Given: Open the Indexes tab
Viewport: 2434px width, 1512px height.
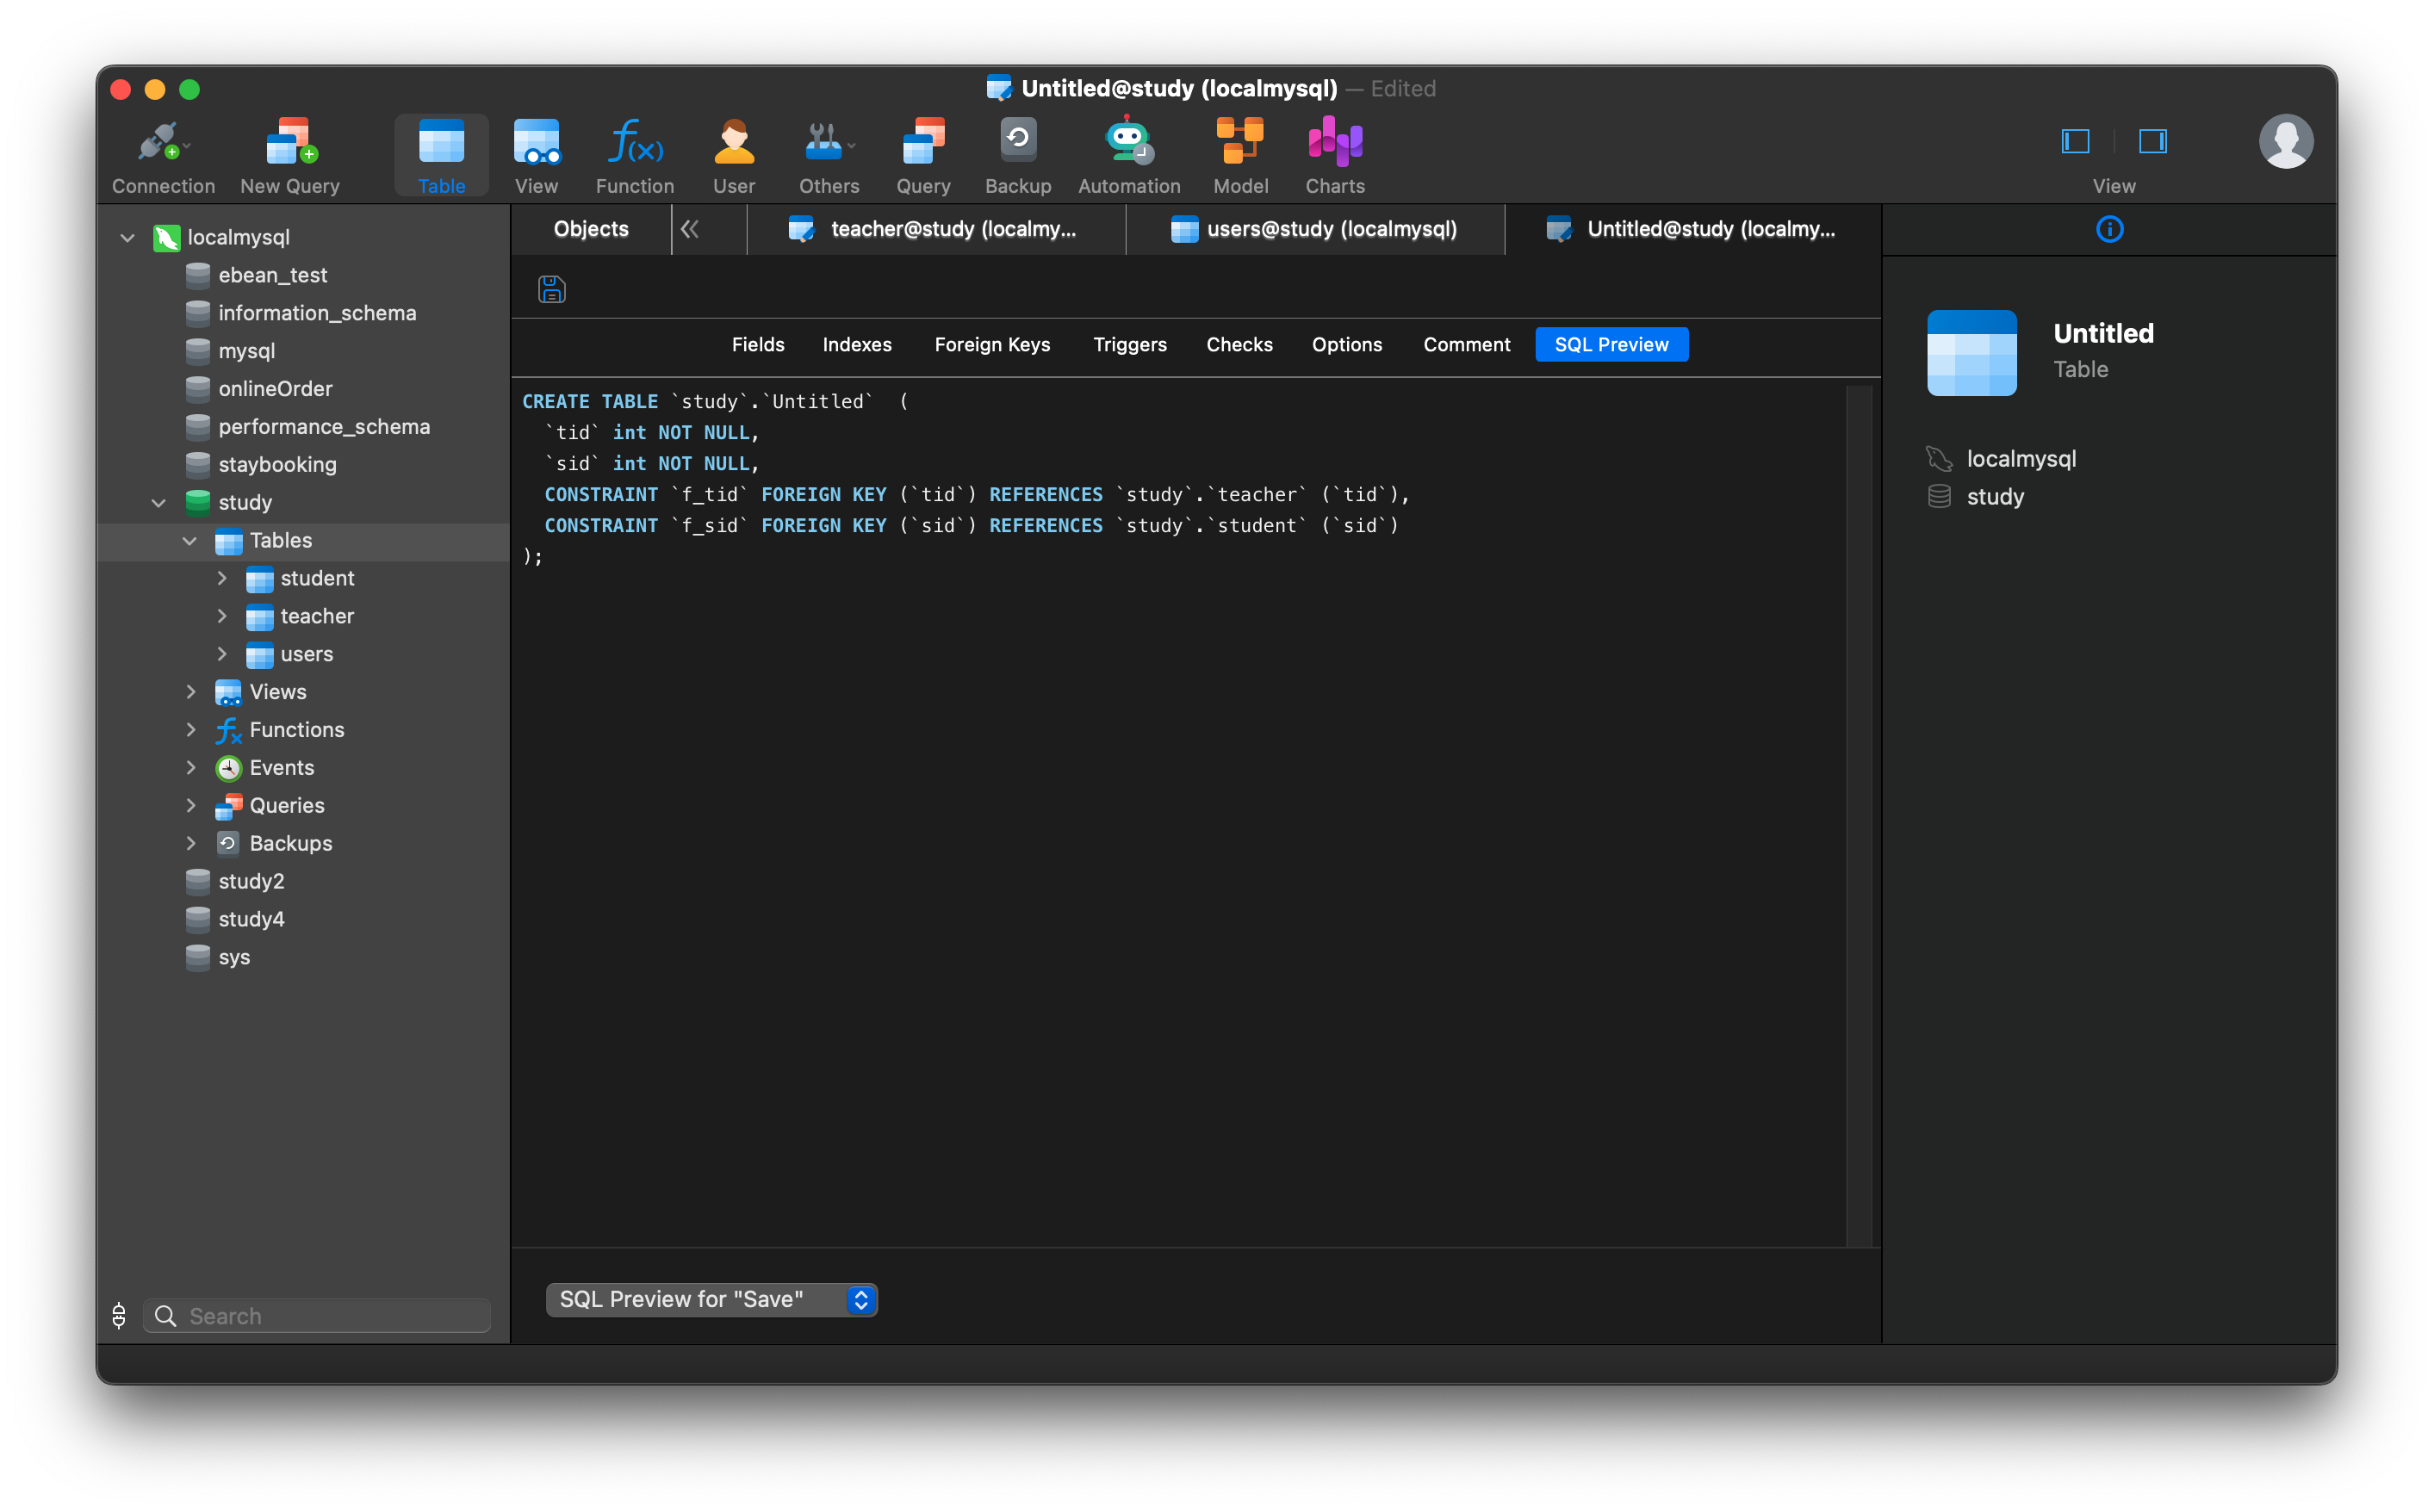Looking at the screenshot, I should pos(857,344).
